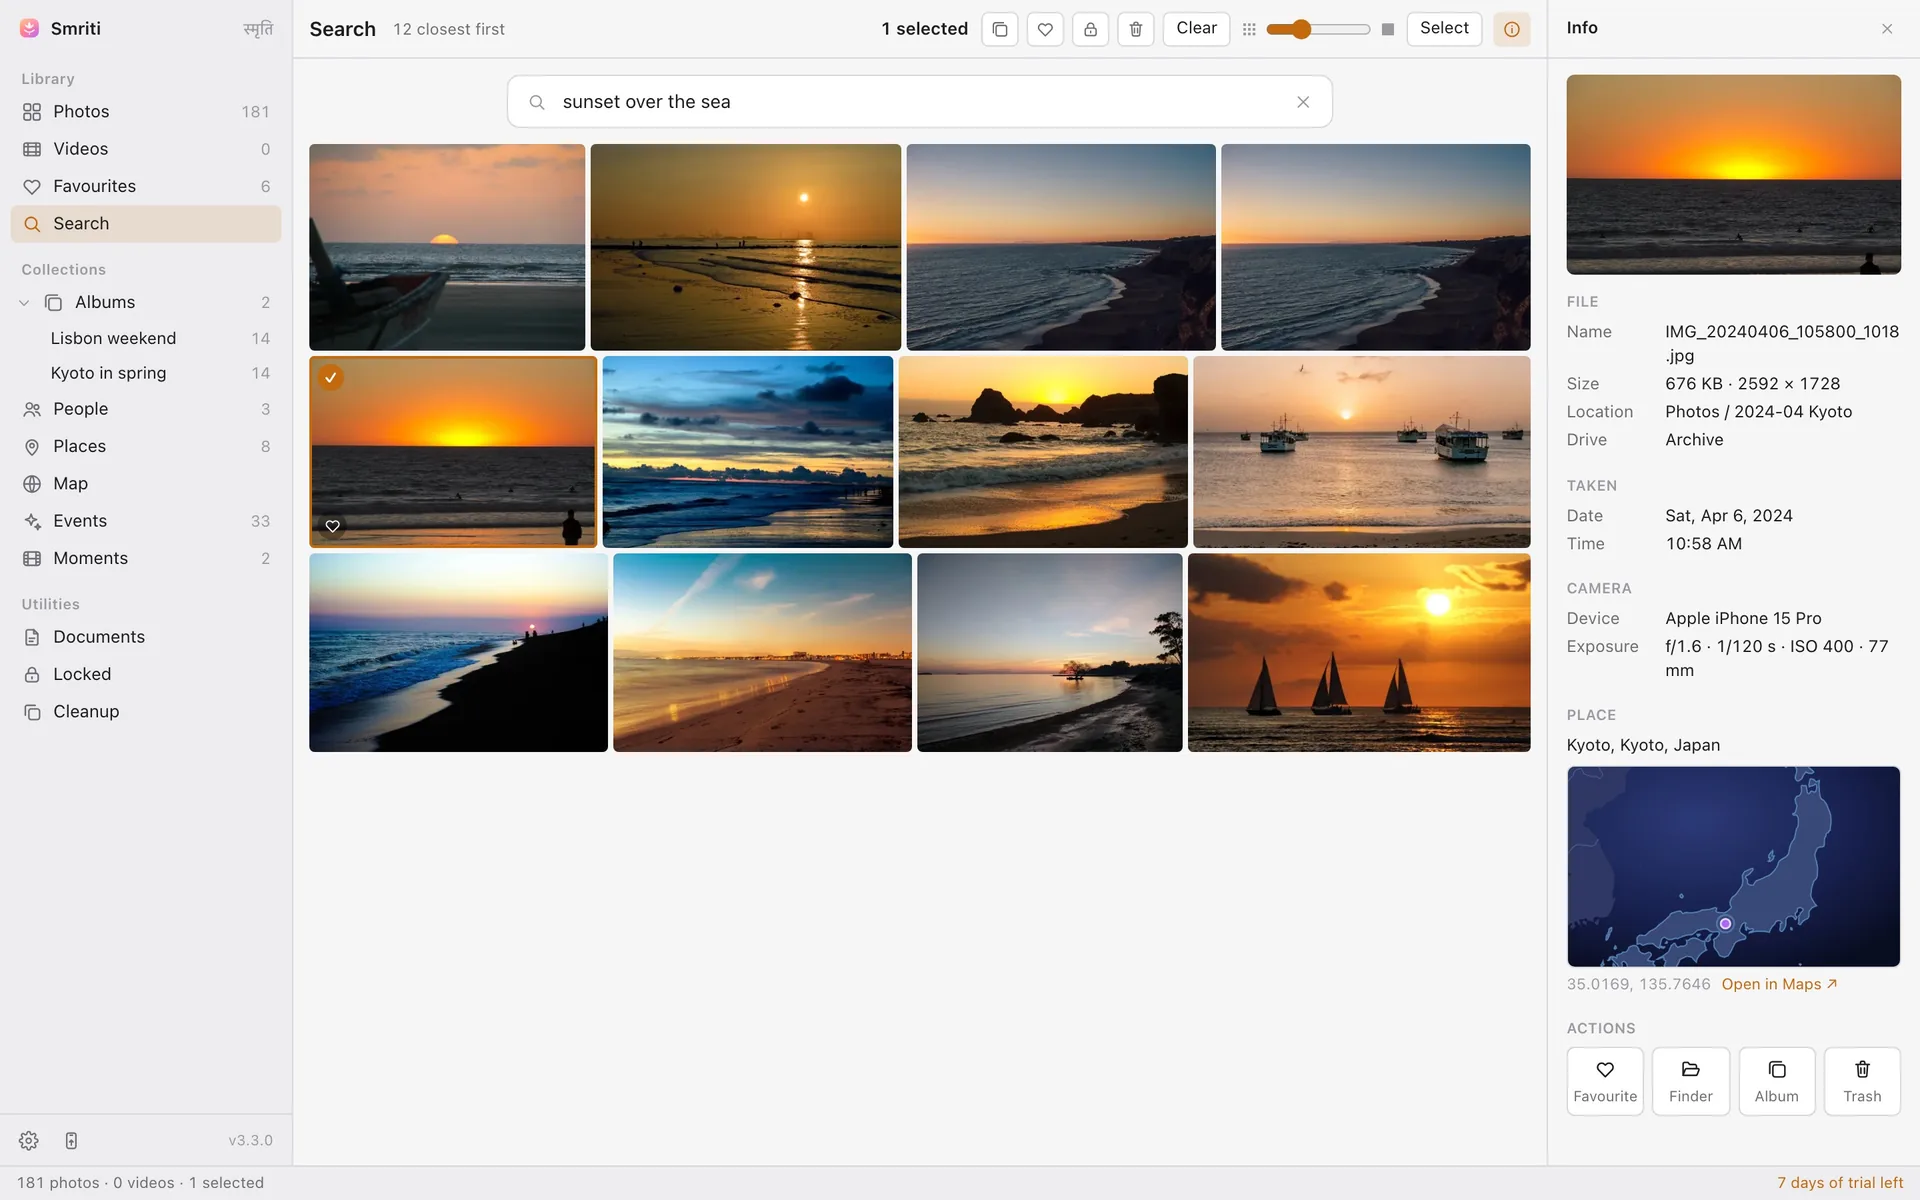Close the Info panel
Viewport: 1920px width, 1200px height.
click(1887, 29)
